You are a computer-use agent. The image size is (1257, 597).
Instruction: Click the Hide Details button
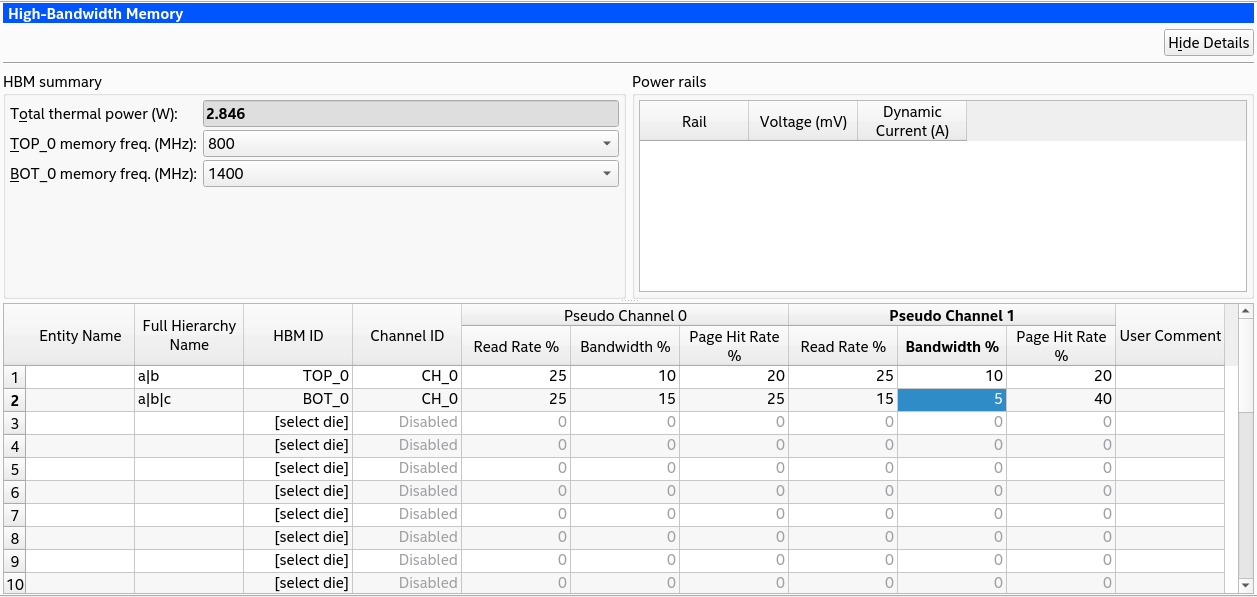[x=1209, y=43]
